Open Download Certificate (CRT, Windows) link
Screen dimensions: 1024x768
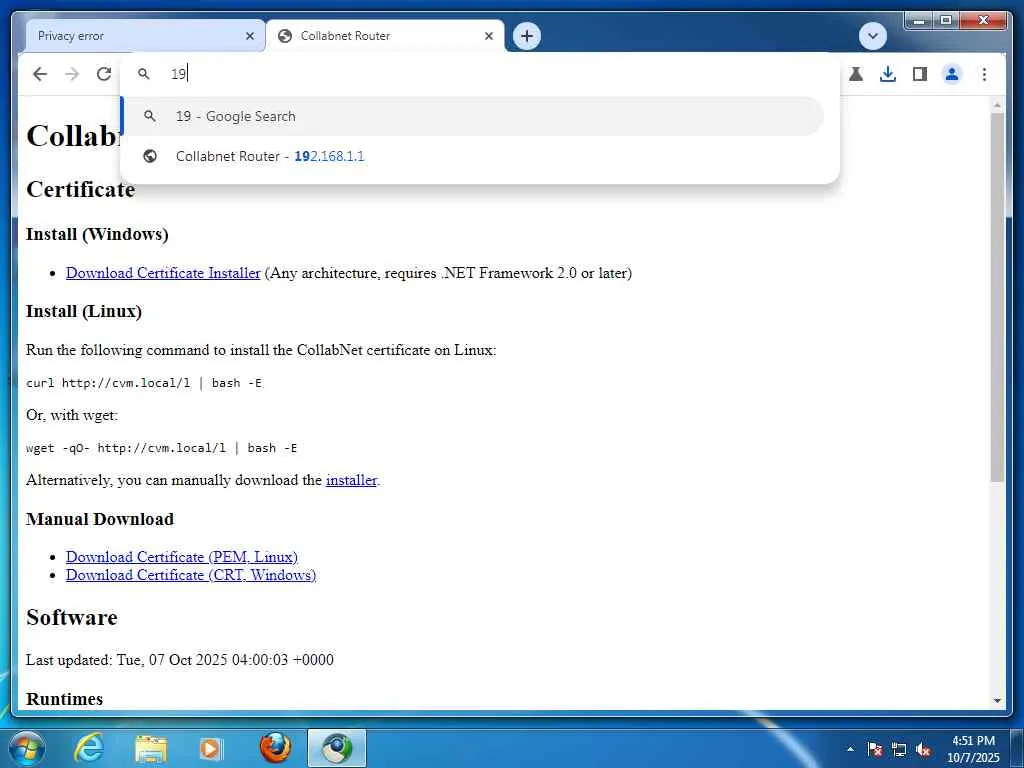coord(191,575)
